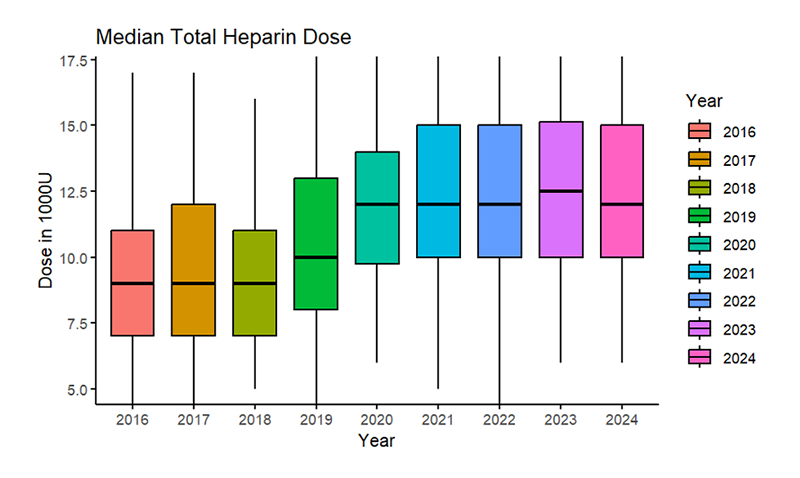Click the 2016 legend color swatch
Viewport: 800px width, 478px height.
pyautogui.click(x=699, y=131)
